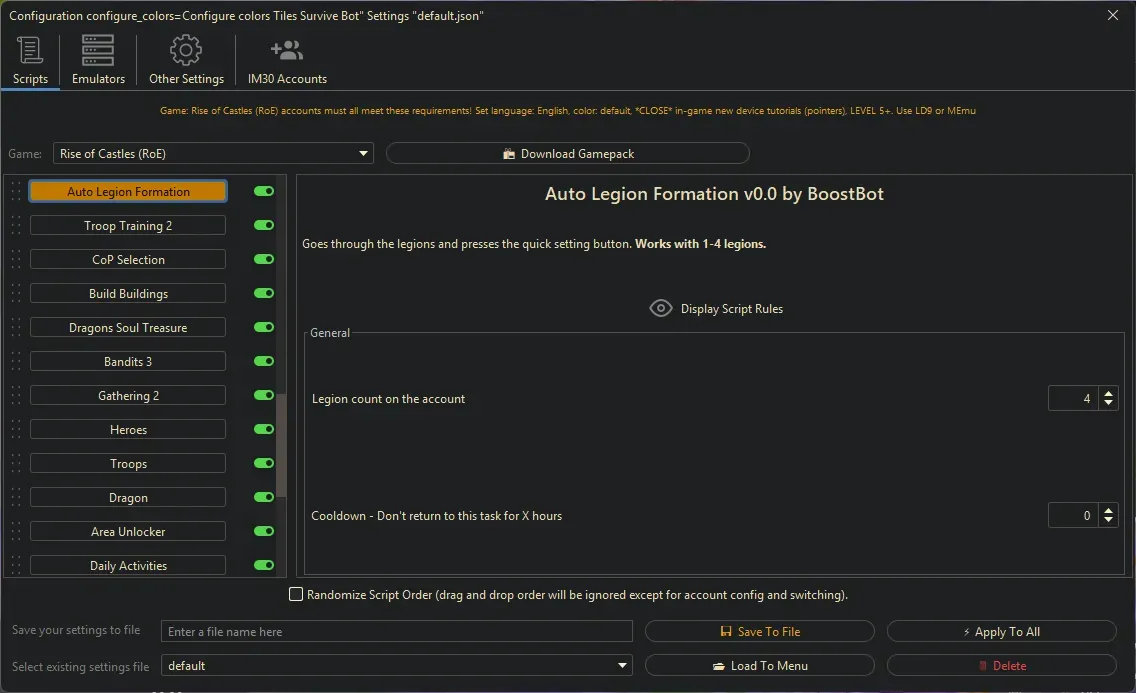Image resolution: width=1136 pixels, height=693 pixels.
Task: Open the existing settings file dropdown
Action: coord(396,665)
